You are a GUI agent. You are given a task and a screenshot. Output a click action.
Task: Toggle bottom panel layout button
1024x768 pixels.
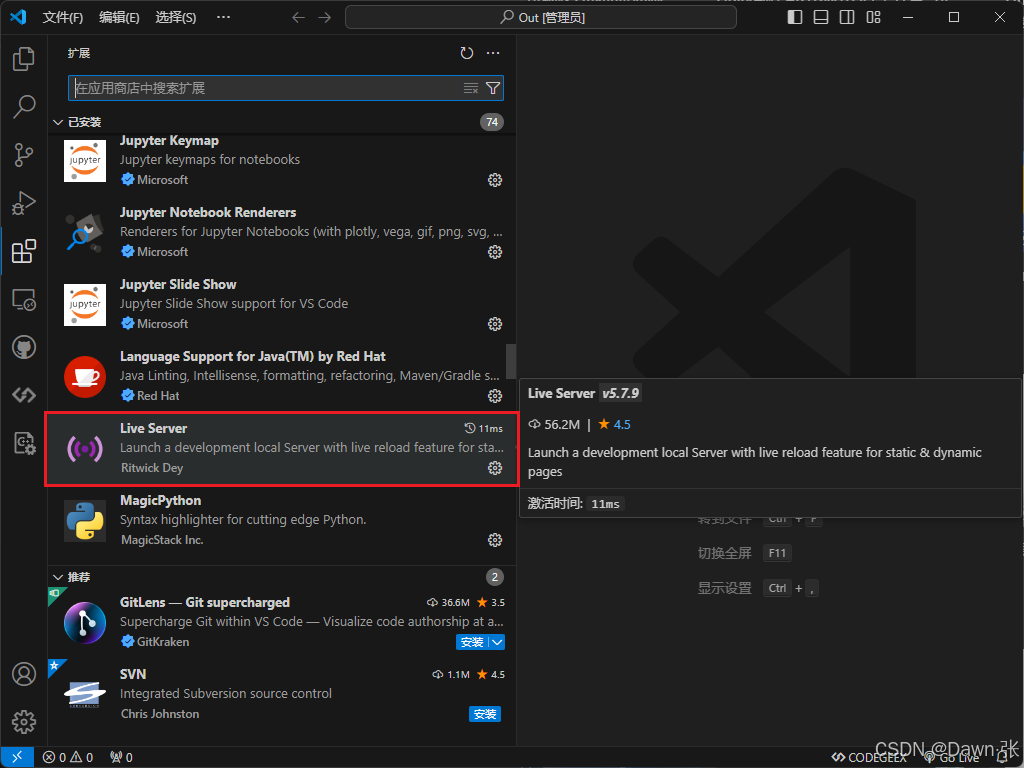pyautogui.click(x=821, y=18)
